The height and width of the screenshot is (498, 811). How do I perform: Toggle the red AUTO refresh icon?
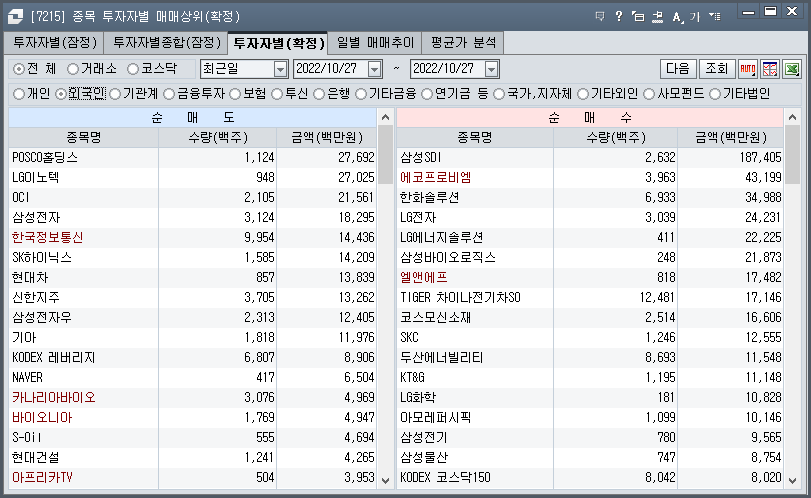click(748, 69)
